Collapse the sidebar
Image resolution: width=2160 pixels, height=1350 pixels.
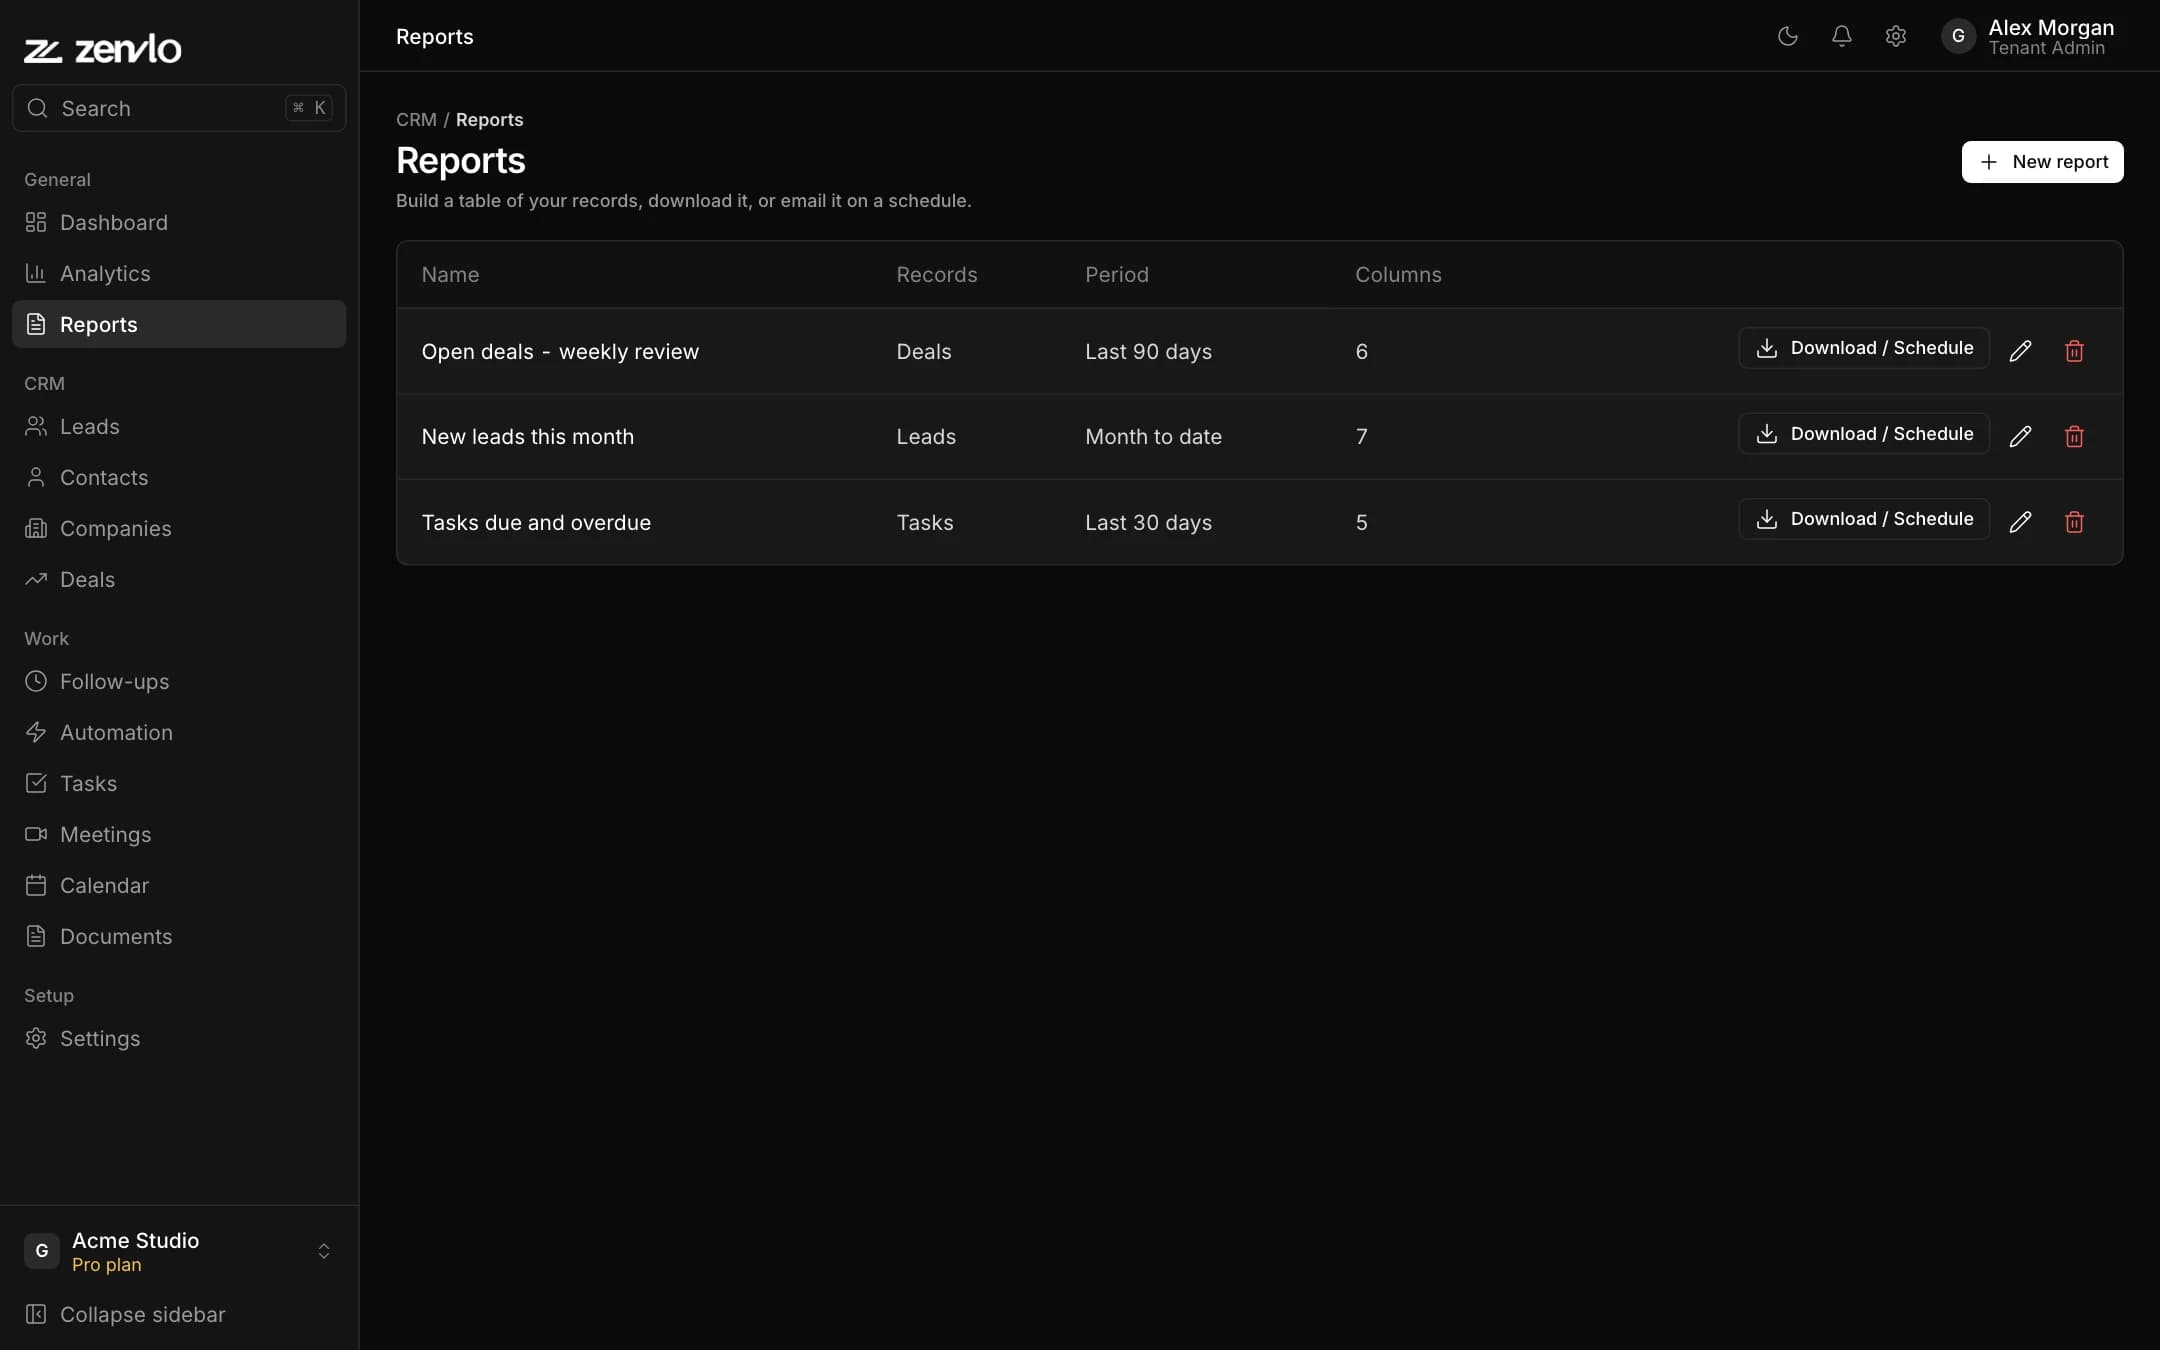click(125, 1314)
